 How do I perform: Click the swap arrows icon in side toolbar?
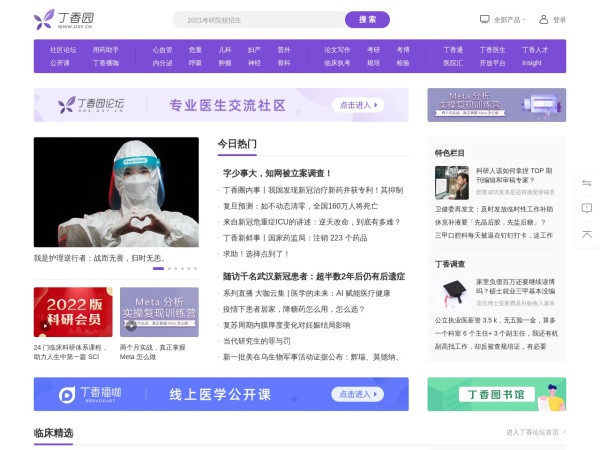[587, 183]
